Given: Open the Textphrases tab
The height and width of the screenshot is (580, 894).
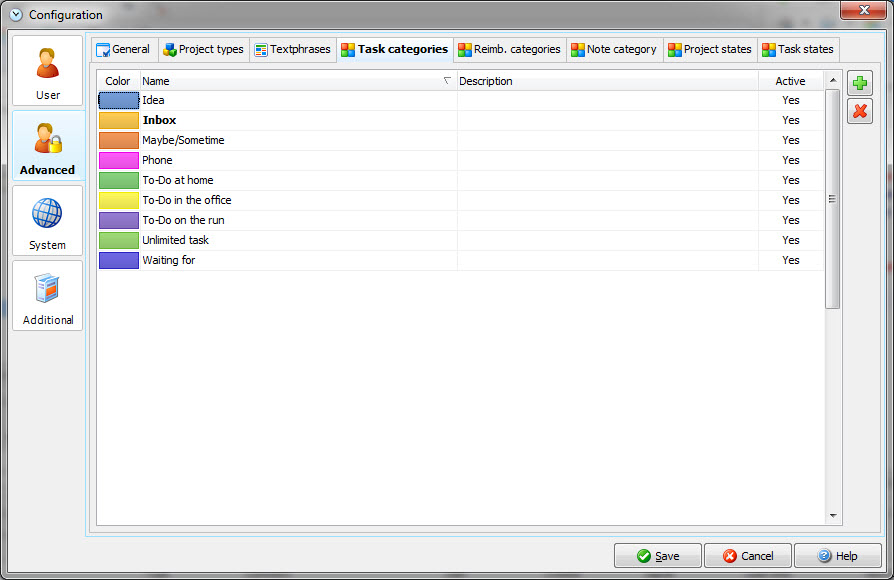Looking at the screenshot, I should [292, 49].
